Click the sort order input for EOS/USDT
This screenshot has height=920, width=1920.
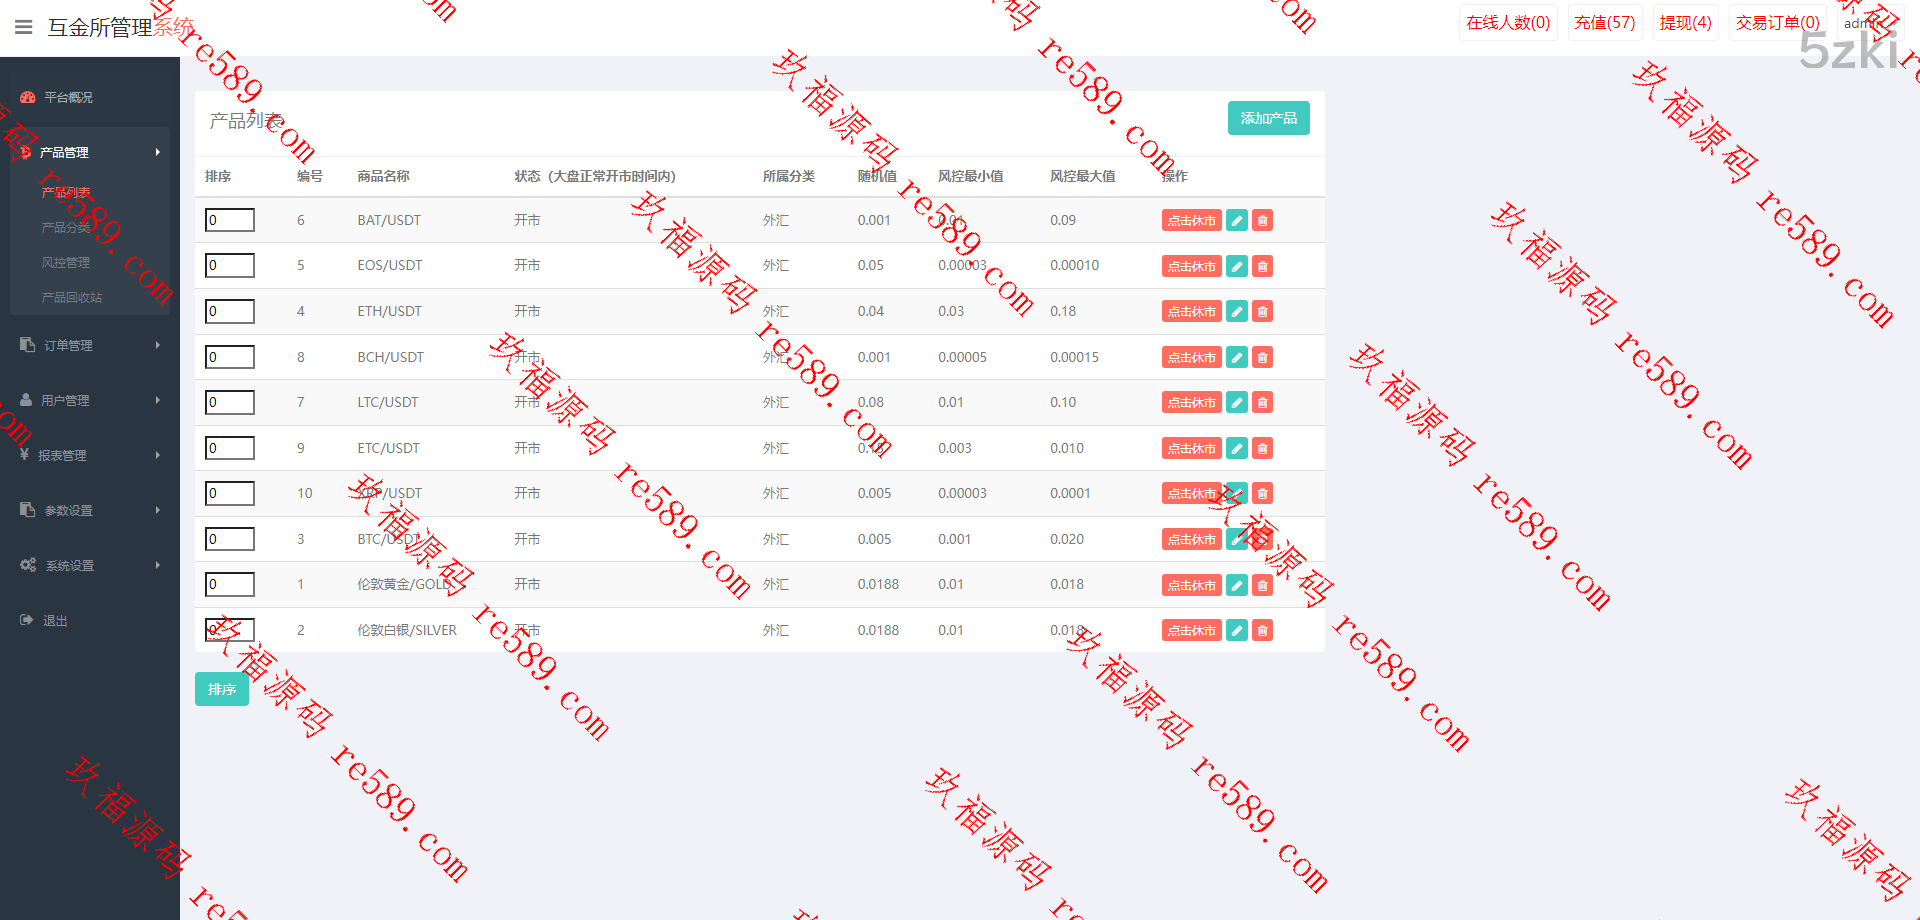[x=230, y=265]
